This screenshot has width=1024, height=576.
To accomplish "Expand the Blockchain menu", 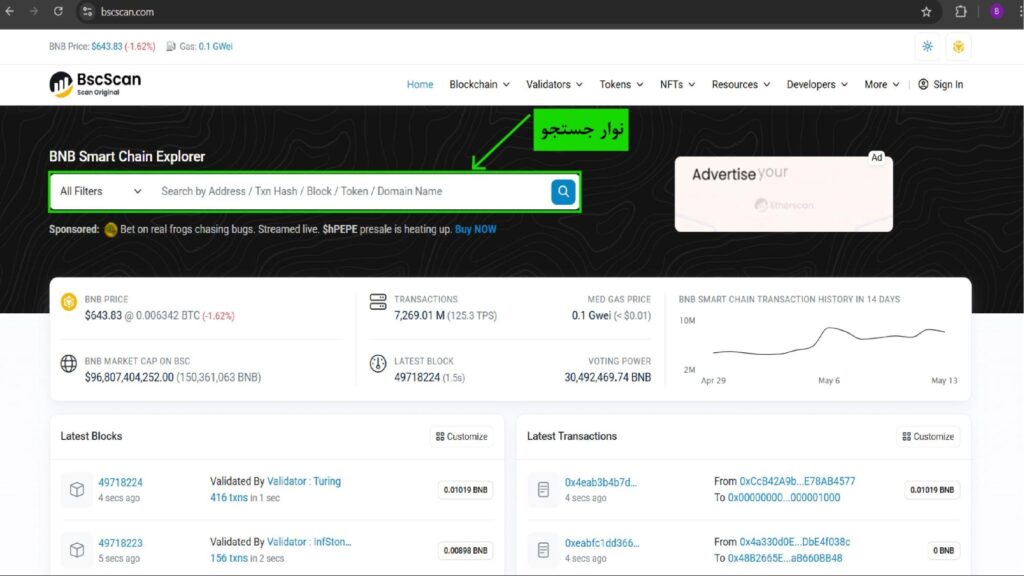I will [x=479, y=84].
